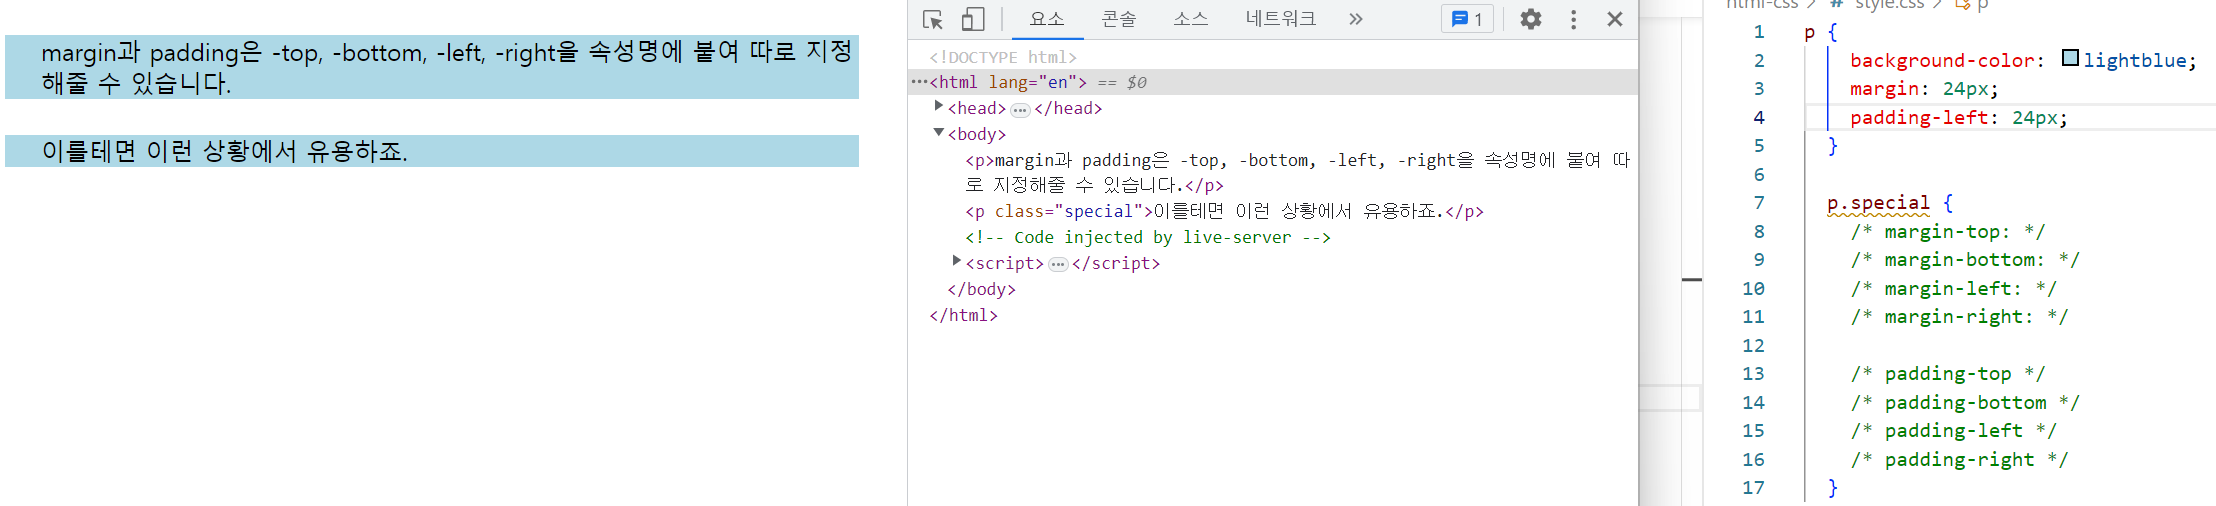Switch to the 소스 tab

[x=1191, y=19]
